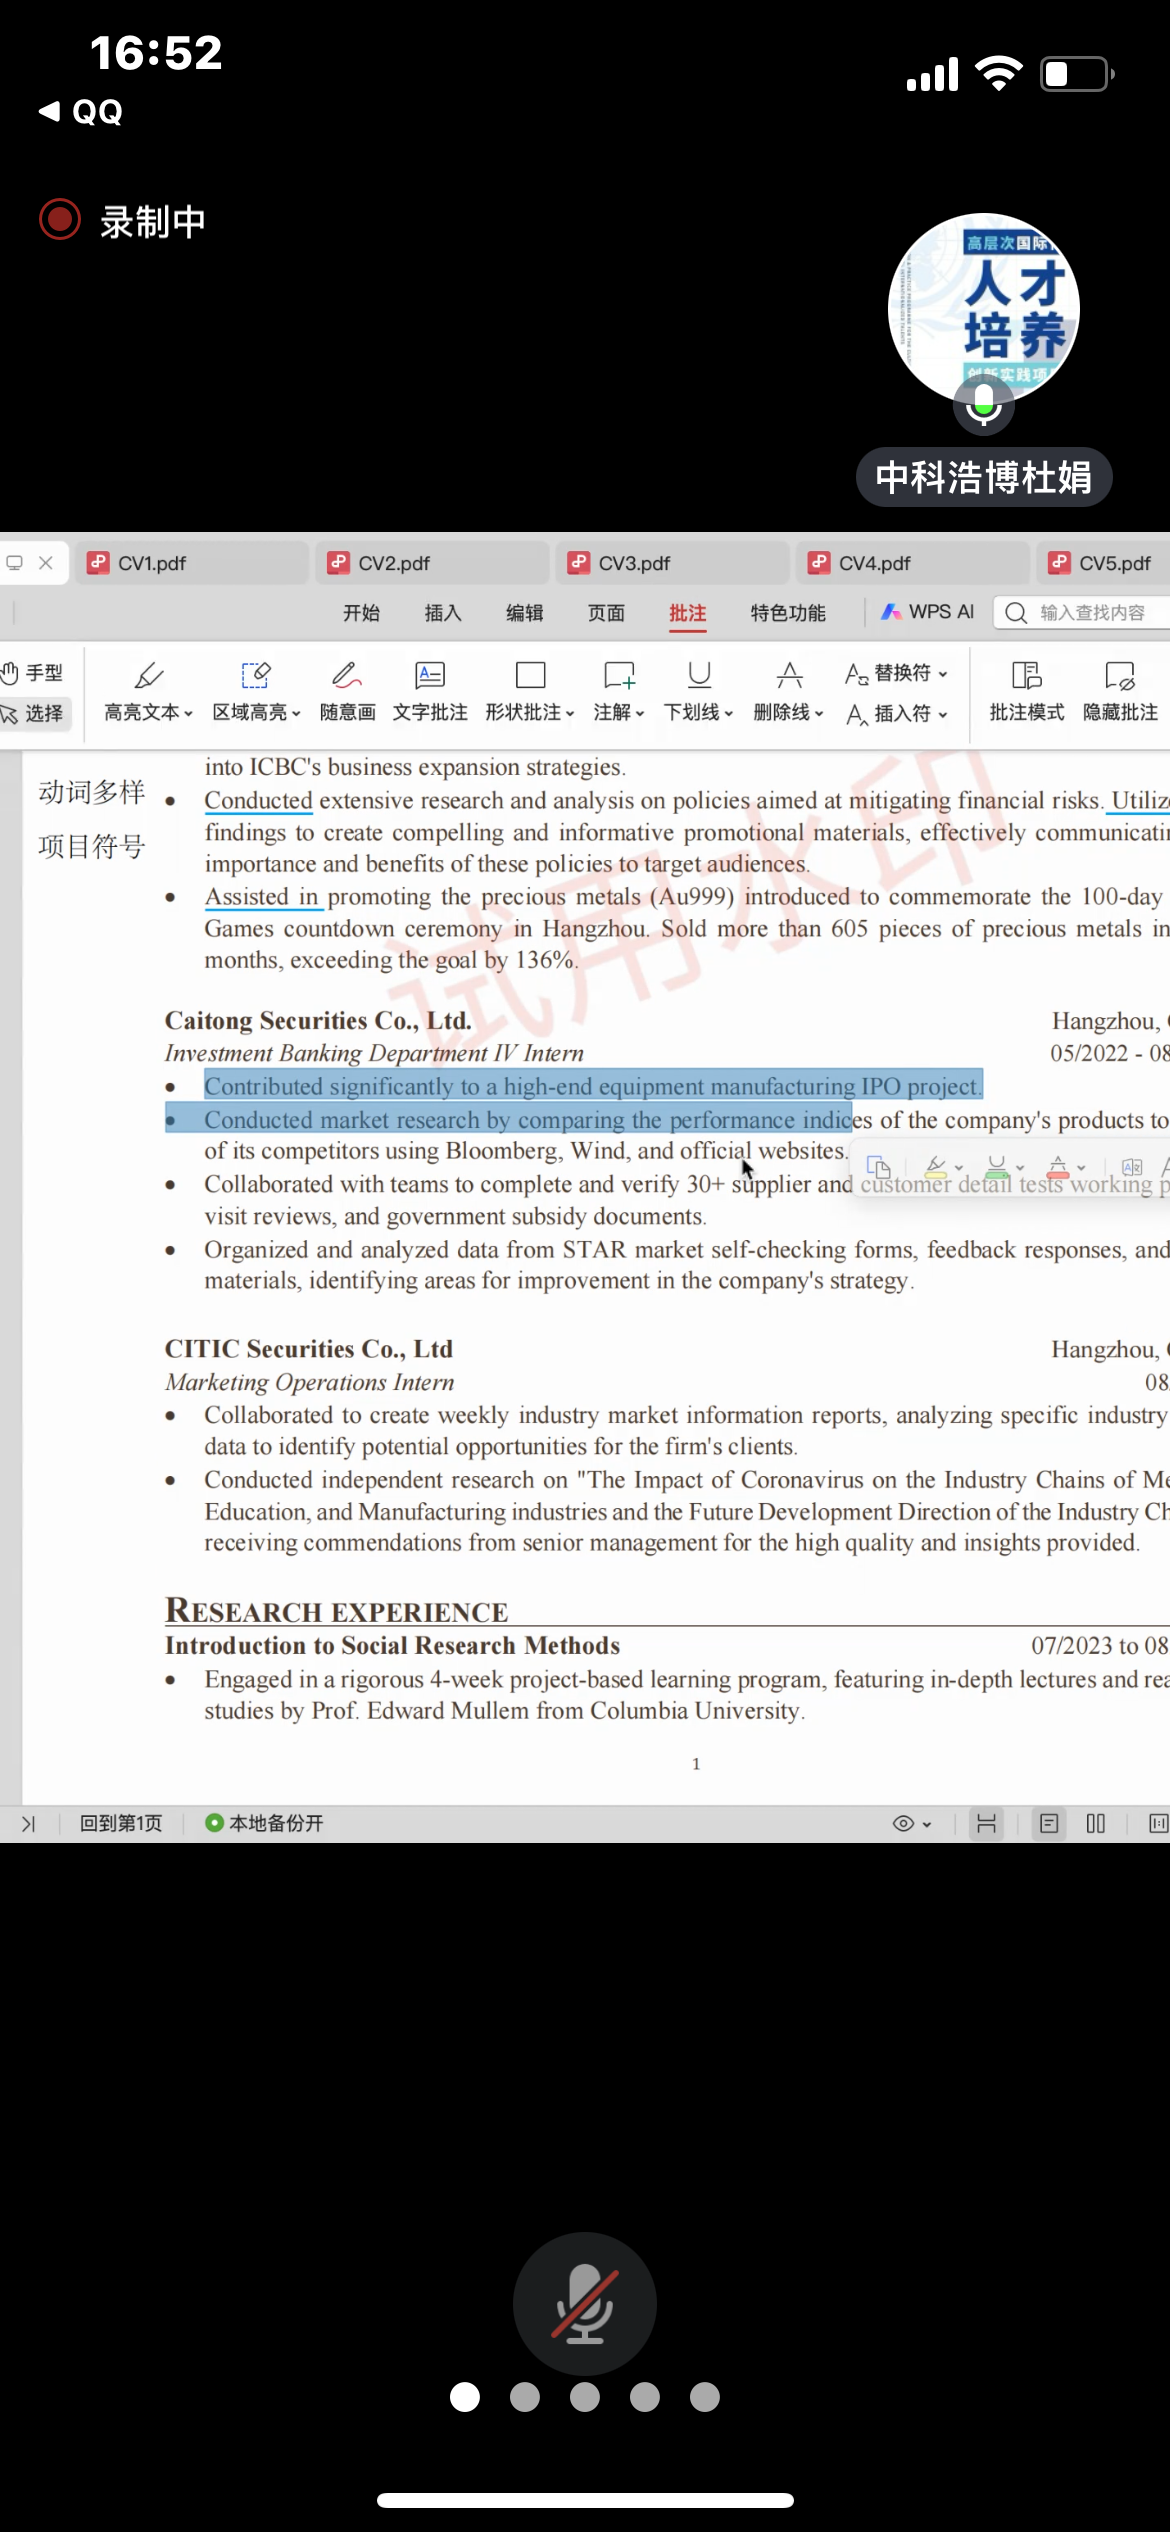
Task: Tap the 录制中 recording indicator
Action: coord(122,221)
